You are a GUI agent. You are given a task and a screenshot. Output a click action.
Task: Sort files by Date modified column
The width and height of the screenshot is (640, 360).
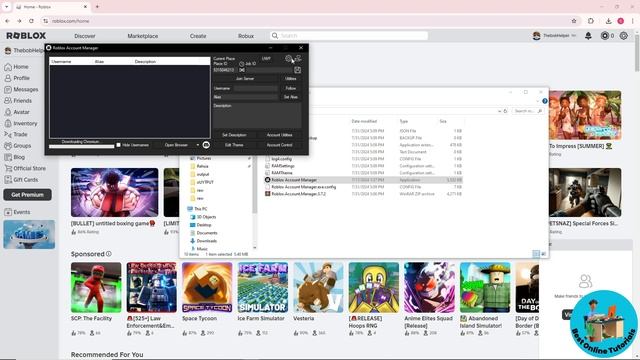pyautogui.click(x=364, y=121)
